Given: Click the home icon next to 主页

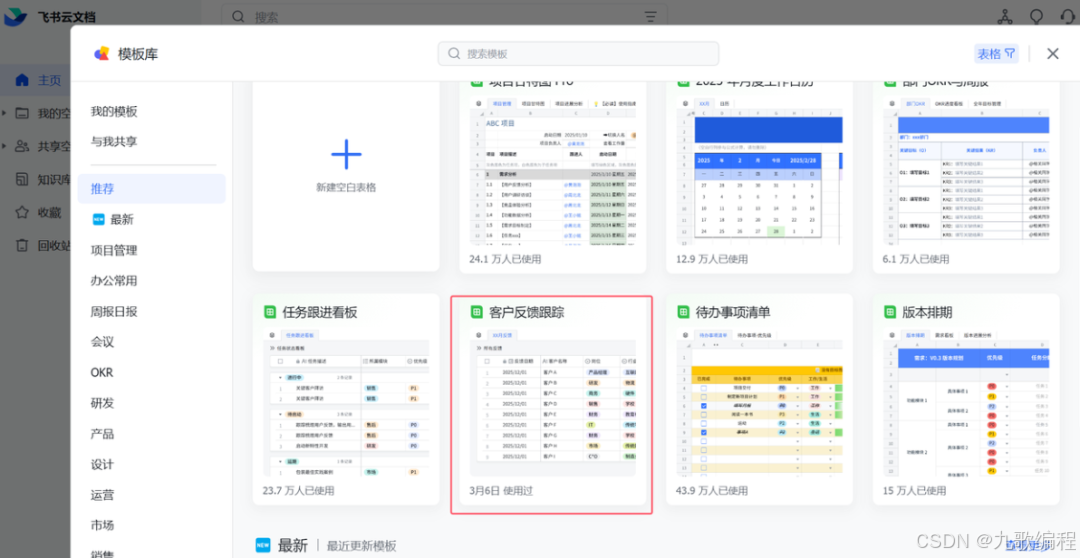Looking at the screenshot, I should [x=22, y=80].
